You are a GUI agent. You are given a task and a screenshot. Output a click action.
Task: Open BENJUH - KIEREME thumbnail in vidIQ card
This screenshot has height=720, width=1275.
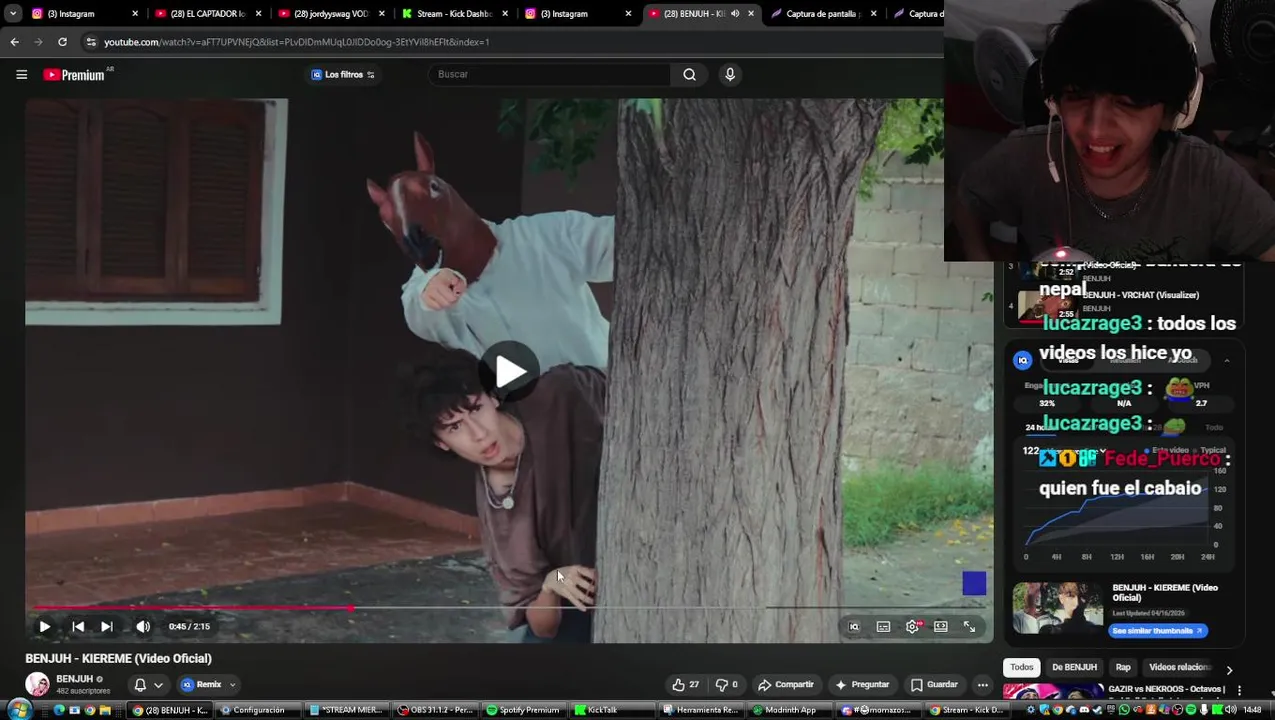[x=1058, y=608]
